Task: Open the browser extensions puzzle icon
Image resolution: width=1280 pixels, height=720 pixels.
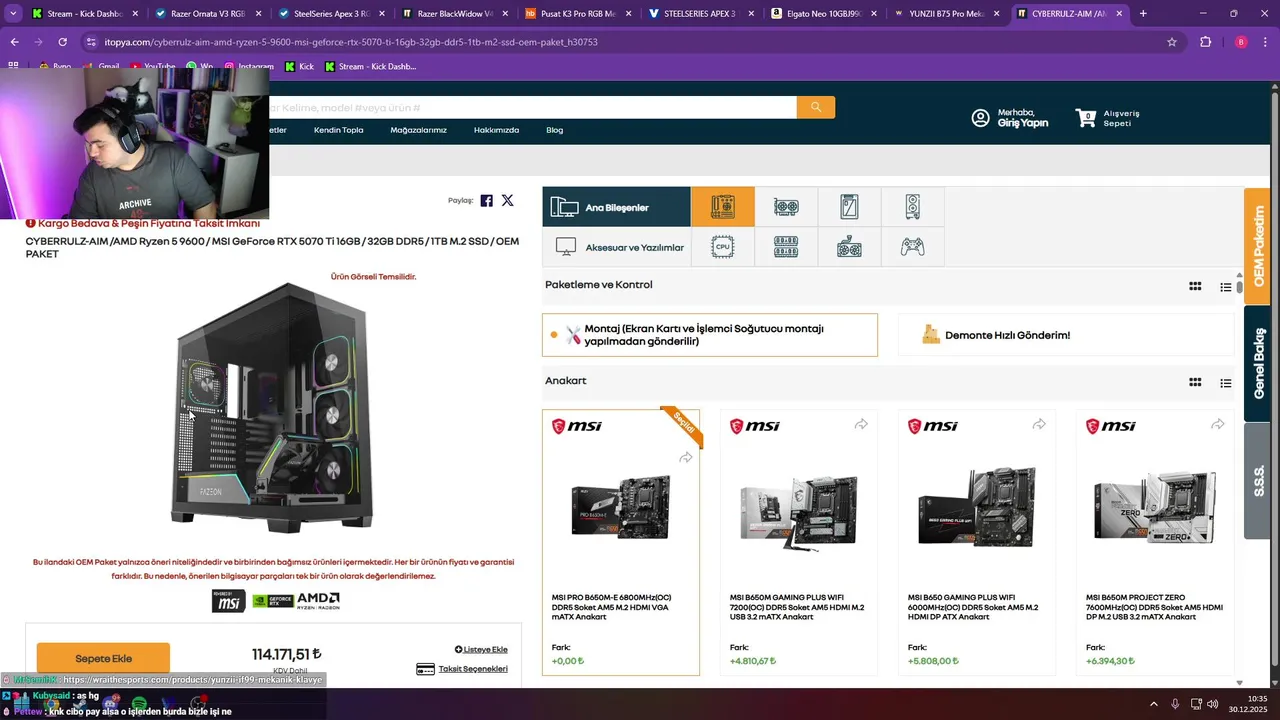Action: (x=1205, y=42)
